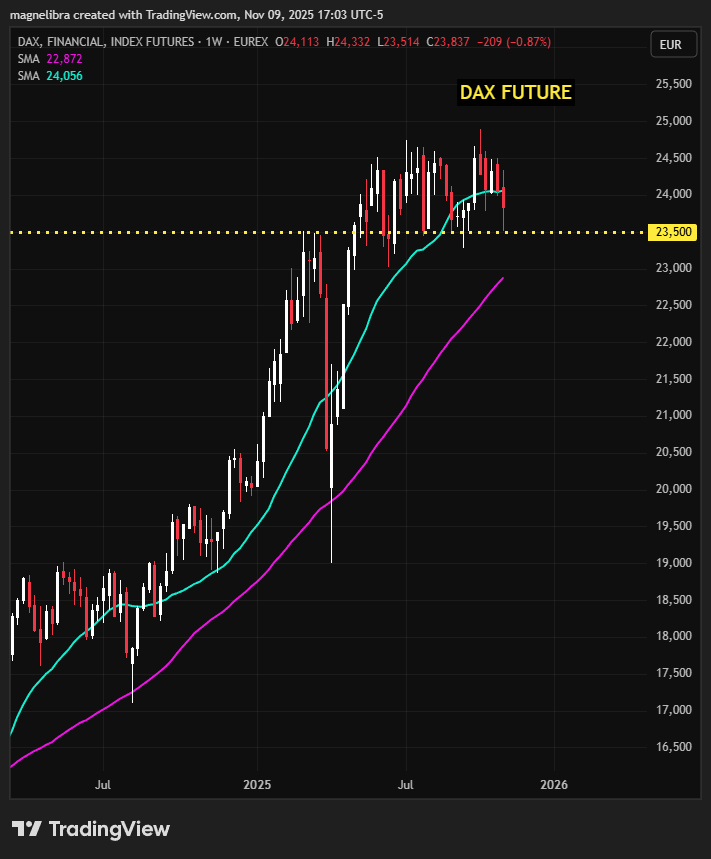Click the 18,000 price axis label
The height and width of the screenshot is (859, 711).
point(673,636)
